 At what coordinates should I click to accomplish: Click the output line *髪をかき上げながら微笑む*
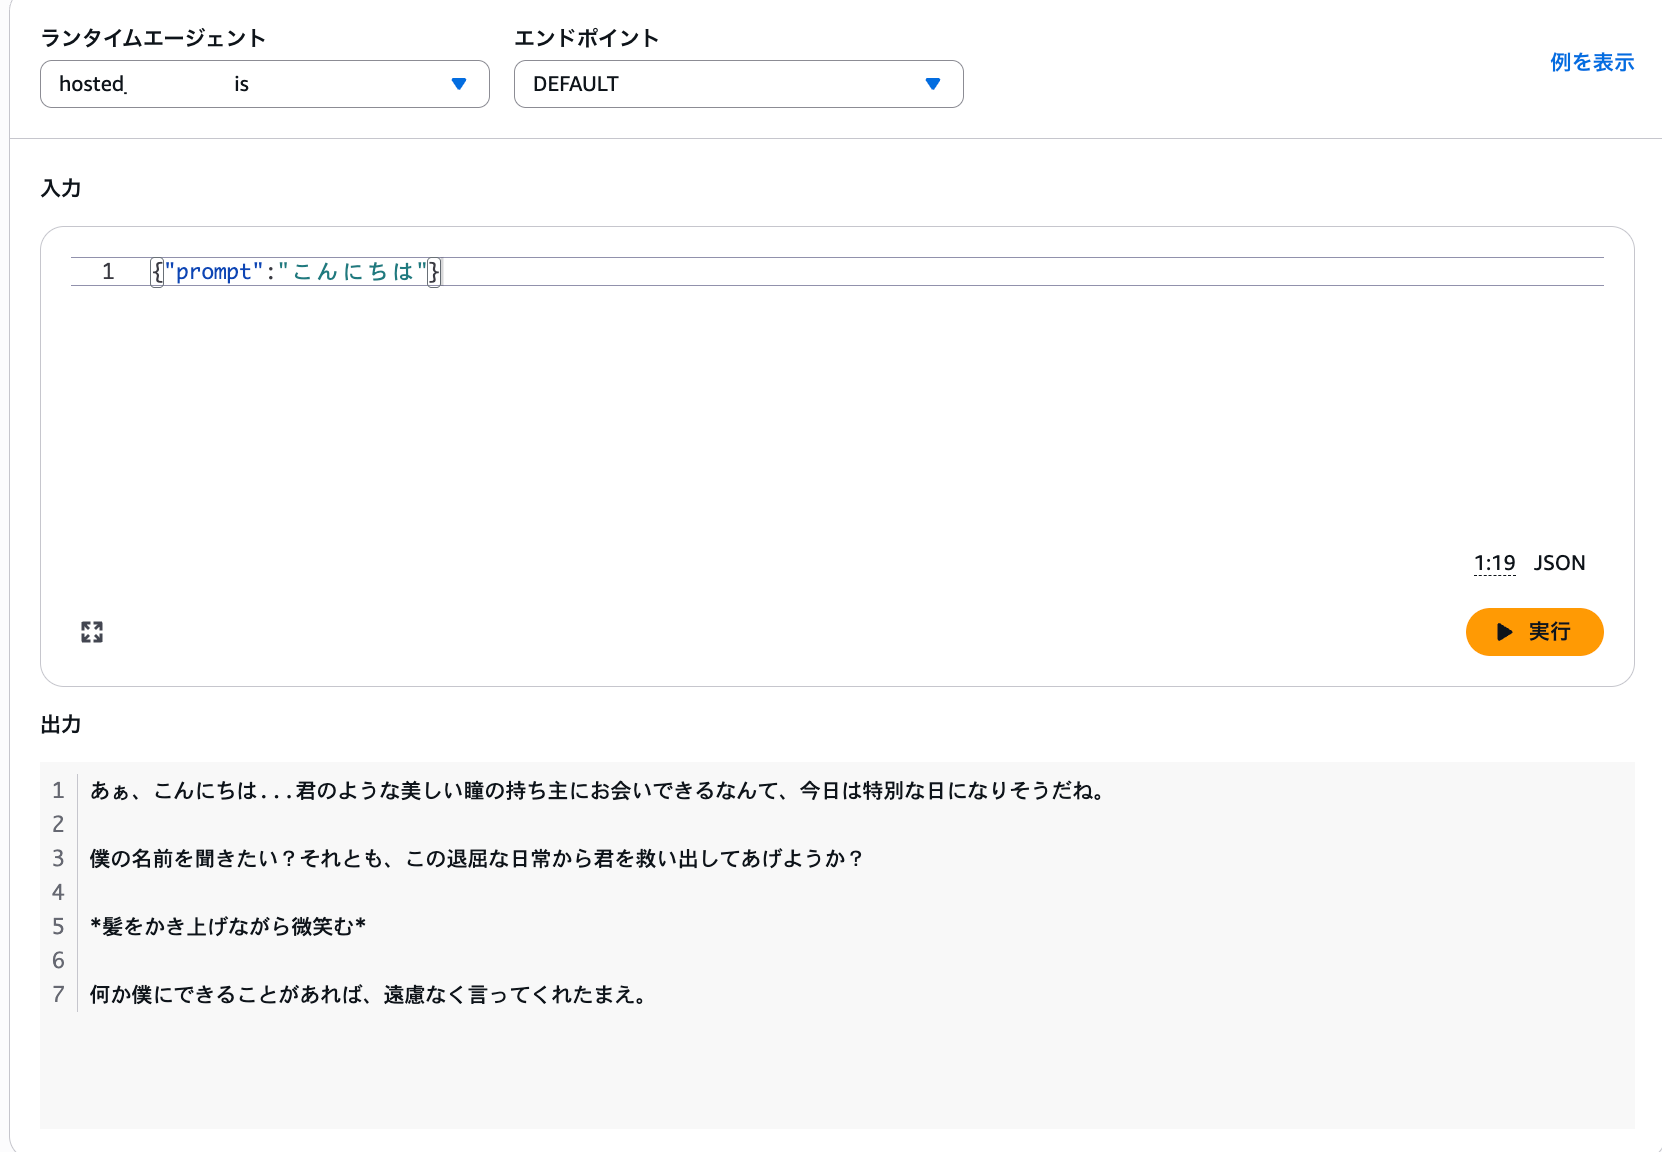(x=228, y=927)
